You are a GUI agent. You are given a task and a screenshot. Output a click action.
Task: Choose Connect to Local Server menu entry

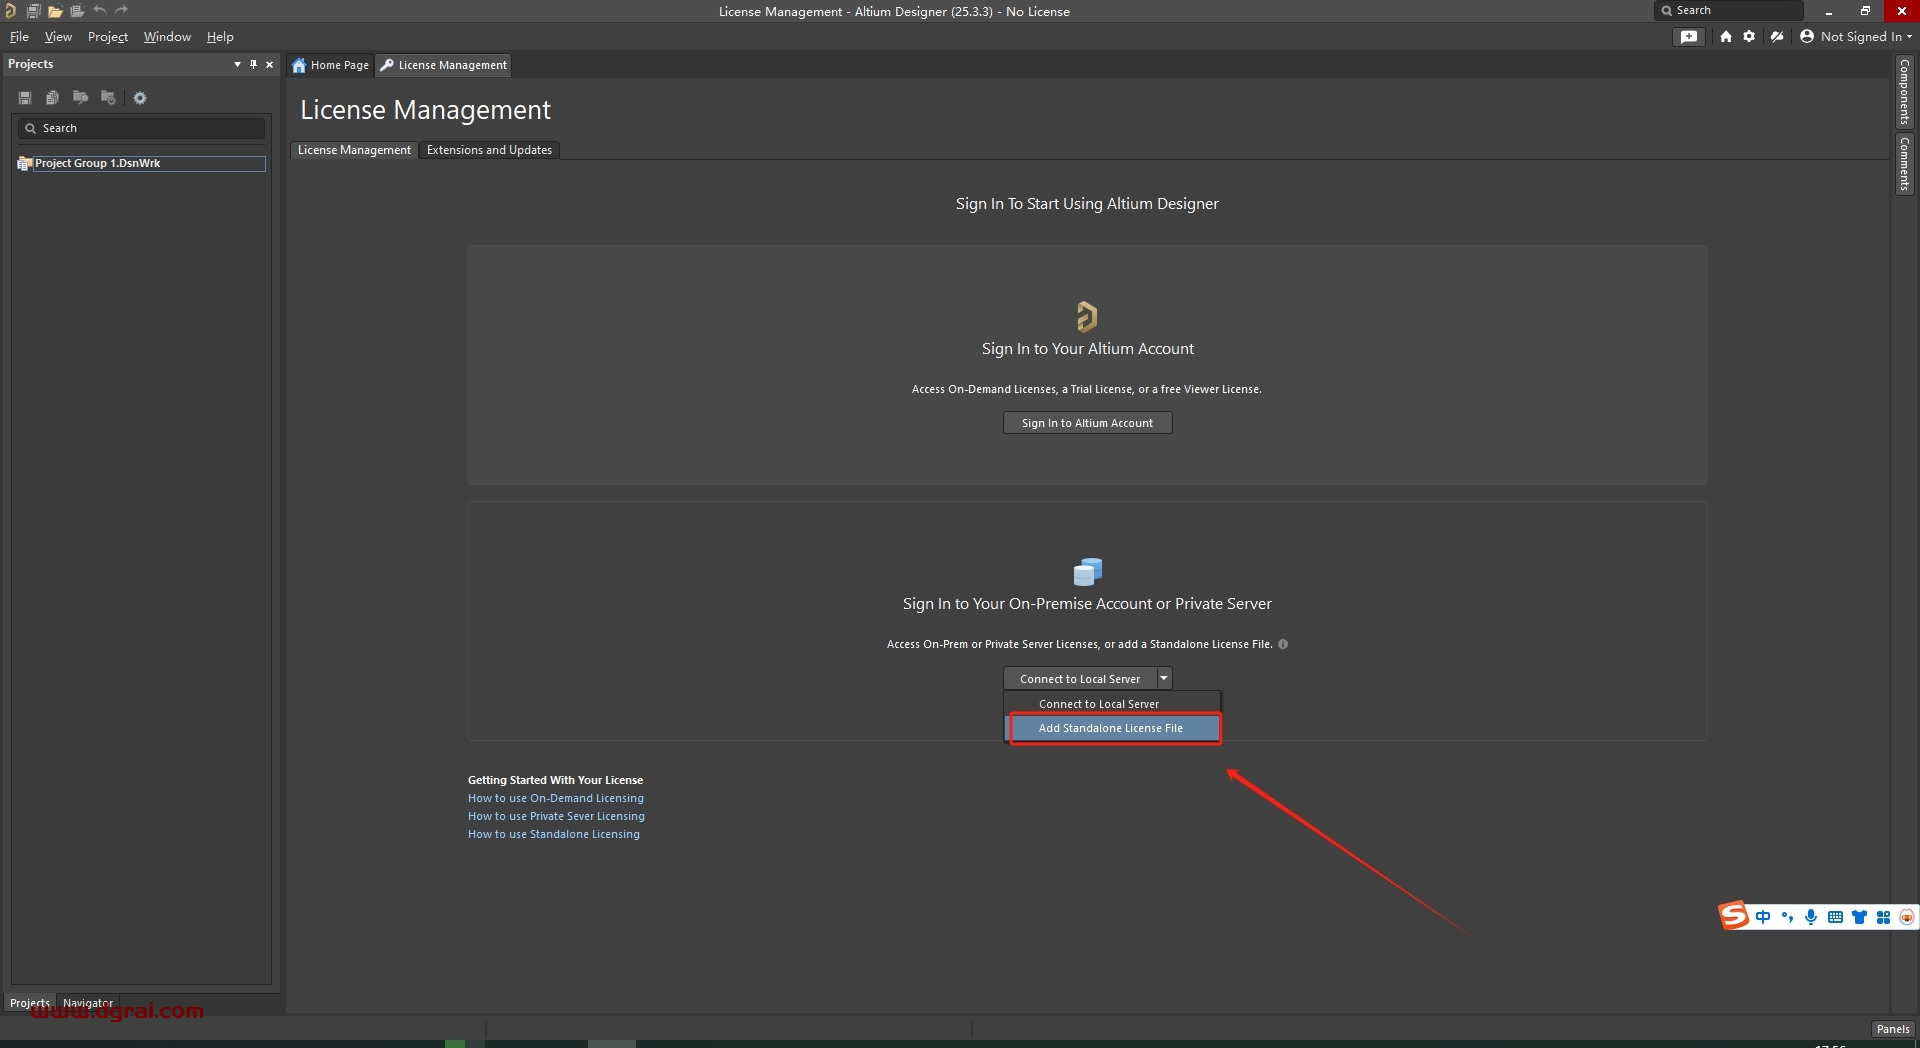(x=1112, y=704)
